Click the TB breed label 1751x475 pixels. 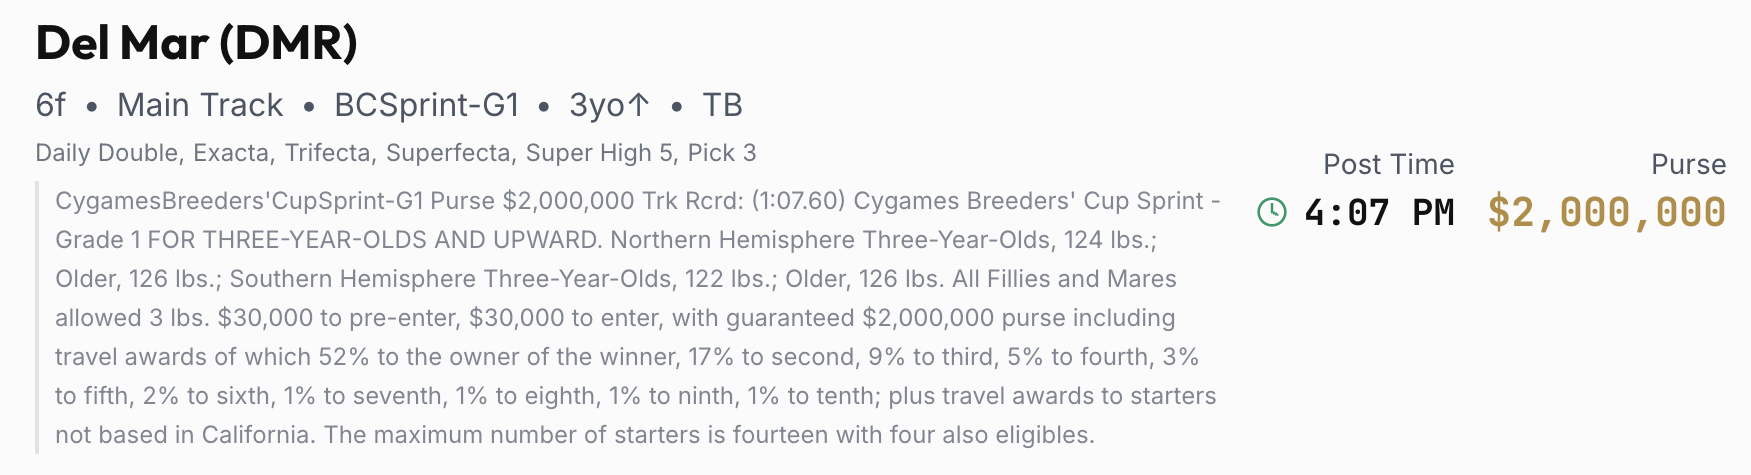tap(722, 105)
